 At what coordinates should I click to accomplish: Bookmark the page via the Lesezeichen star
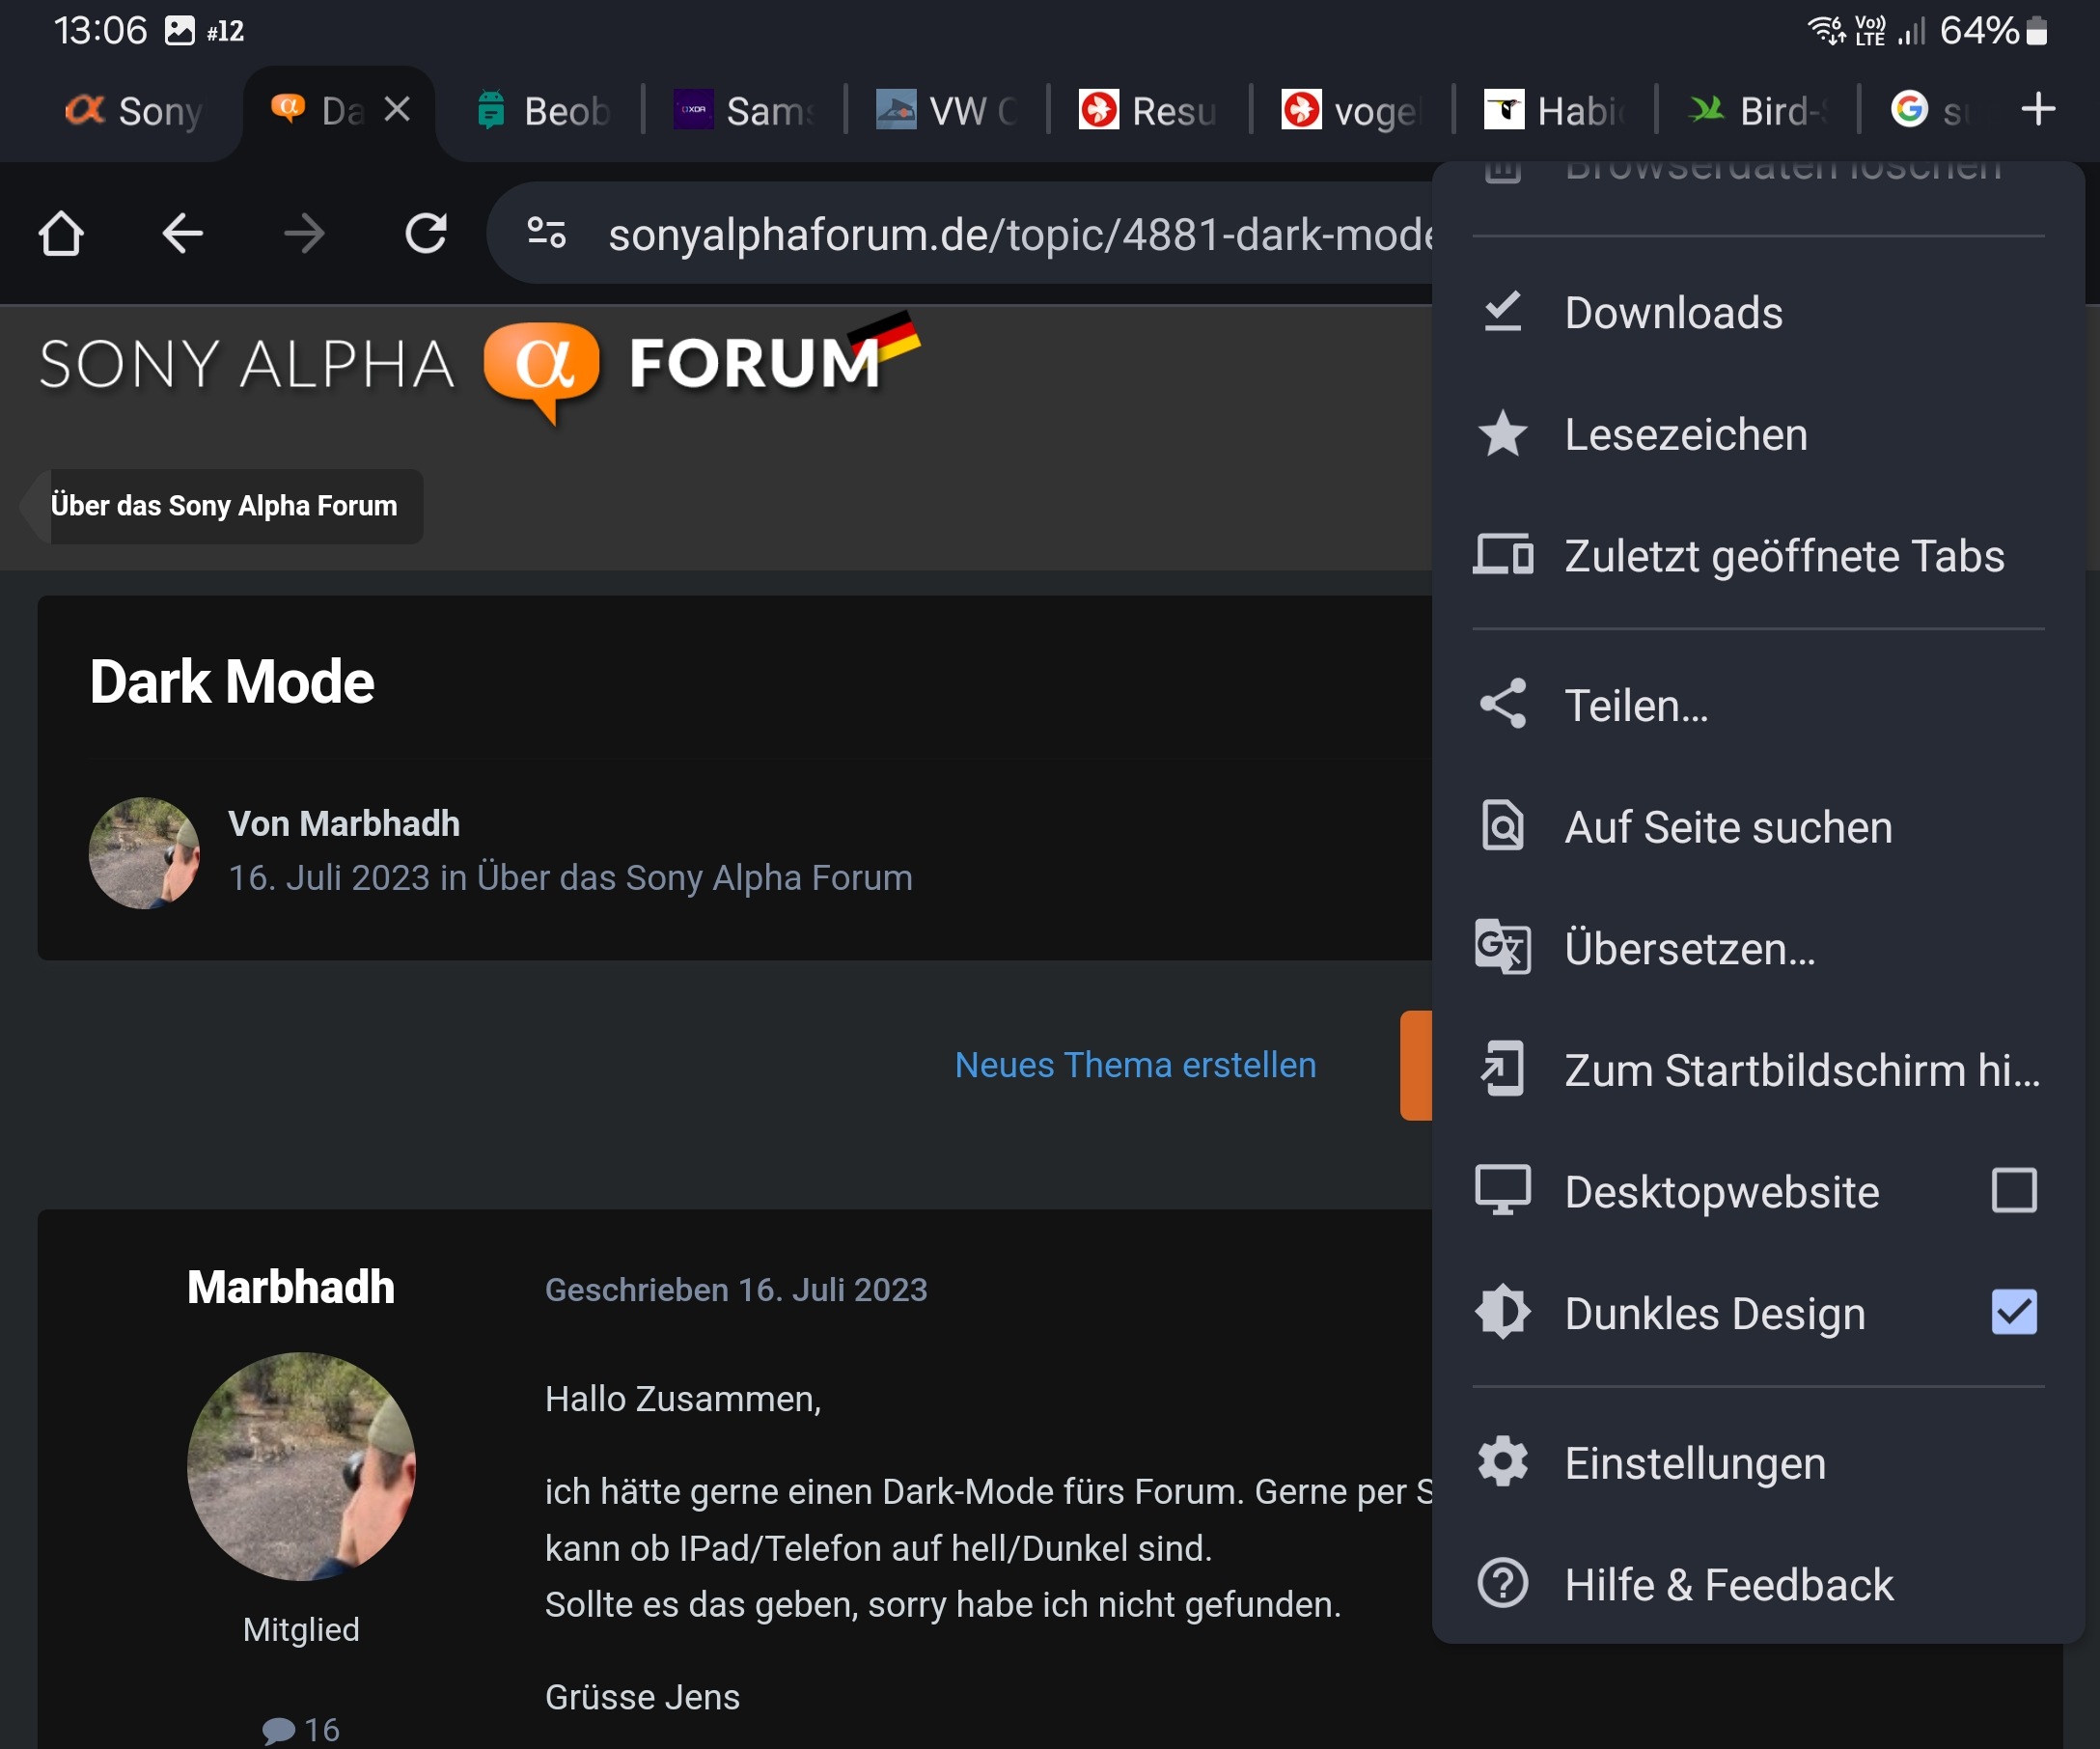pyautogui.click(x=1503, y=434)
